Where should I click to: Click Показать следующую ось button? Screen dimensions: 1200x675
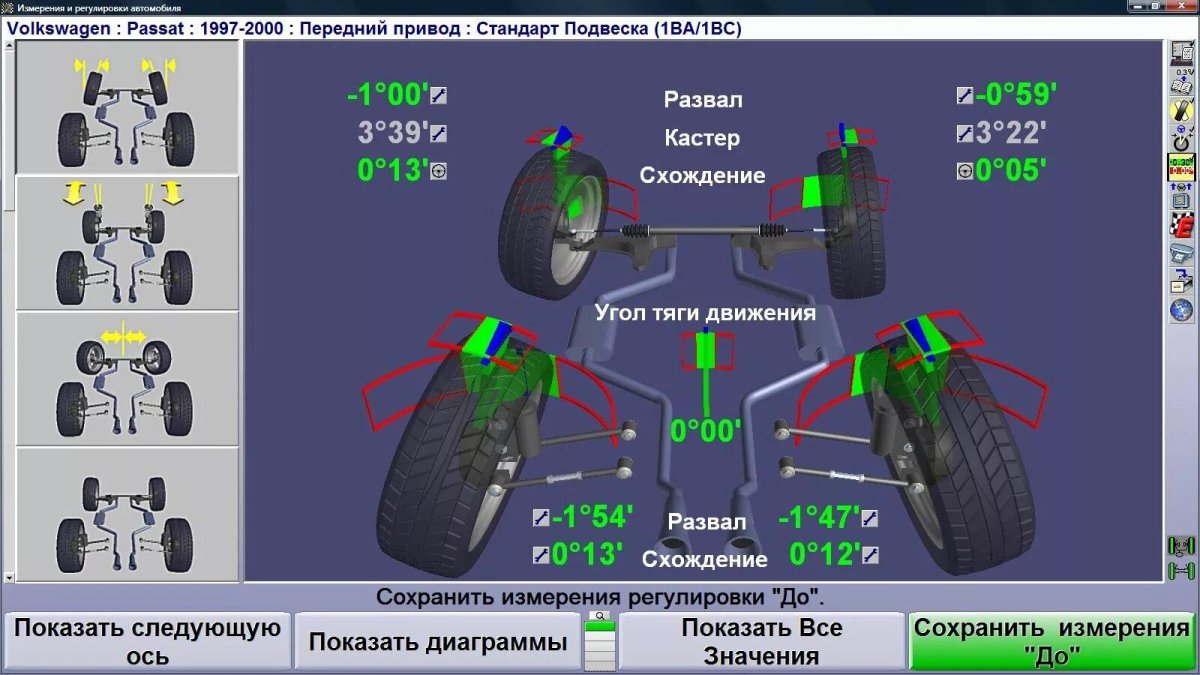tap(143, 644)
